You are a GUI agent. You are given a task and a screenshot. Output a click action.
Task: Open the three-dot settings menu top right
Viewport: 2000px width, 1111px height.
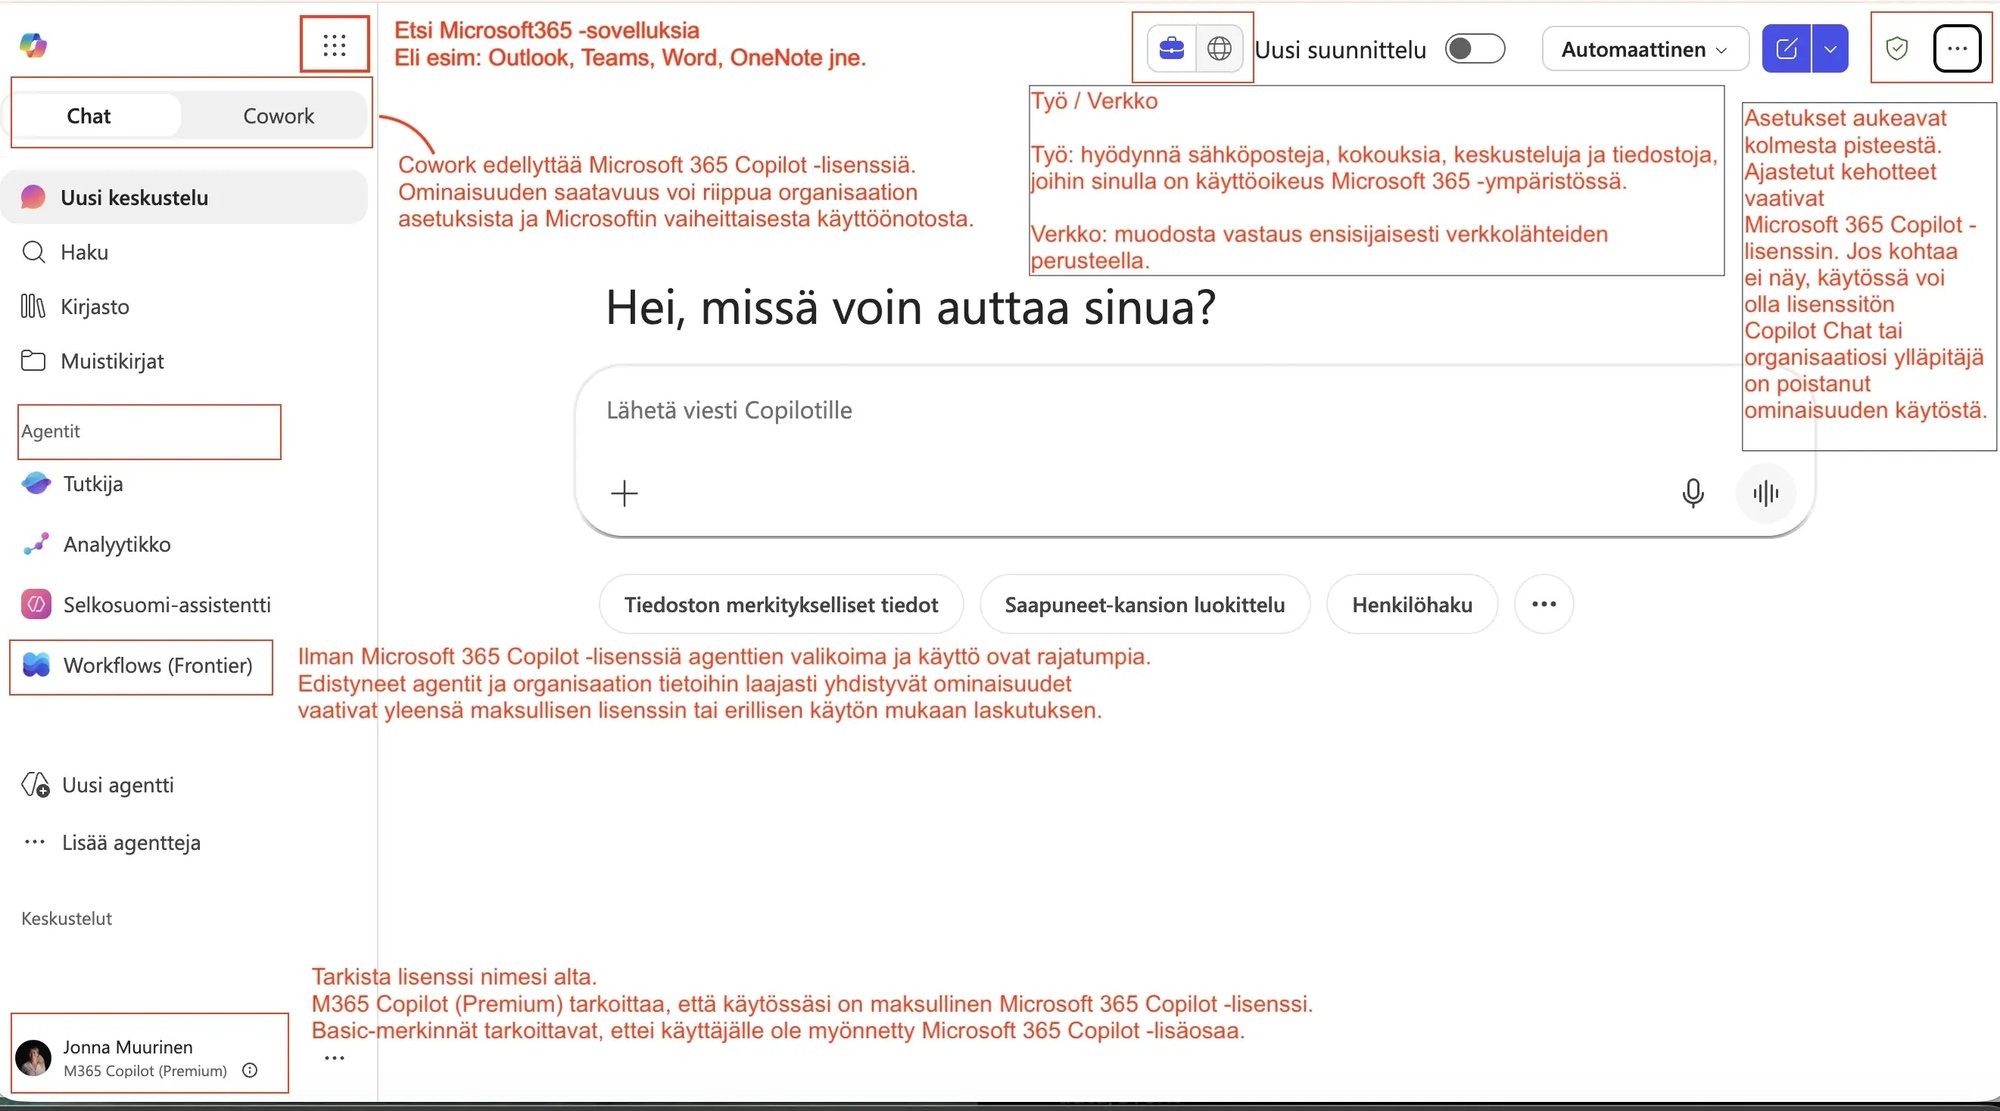click(x=1956, y=48)
